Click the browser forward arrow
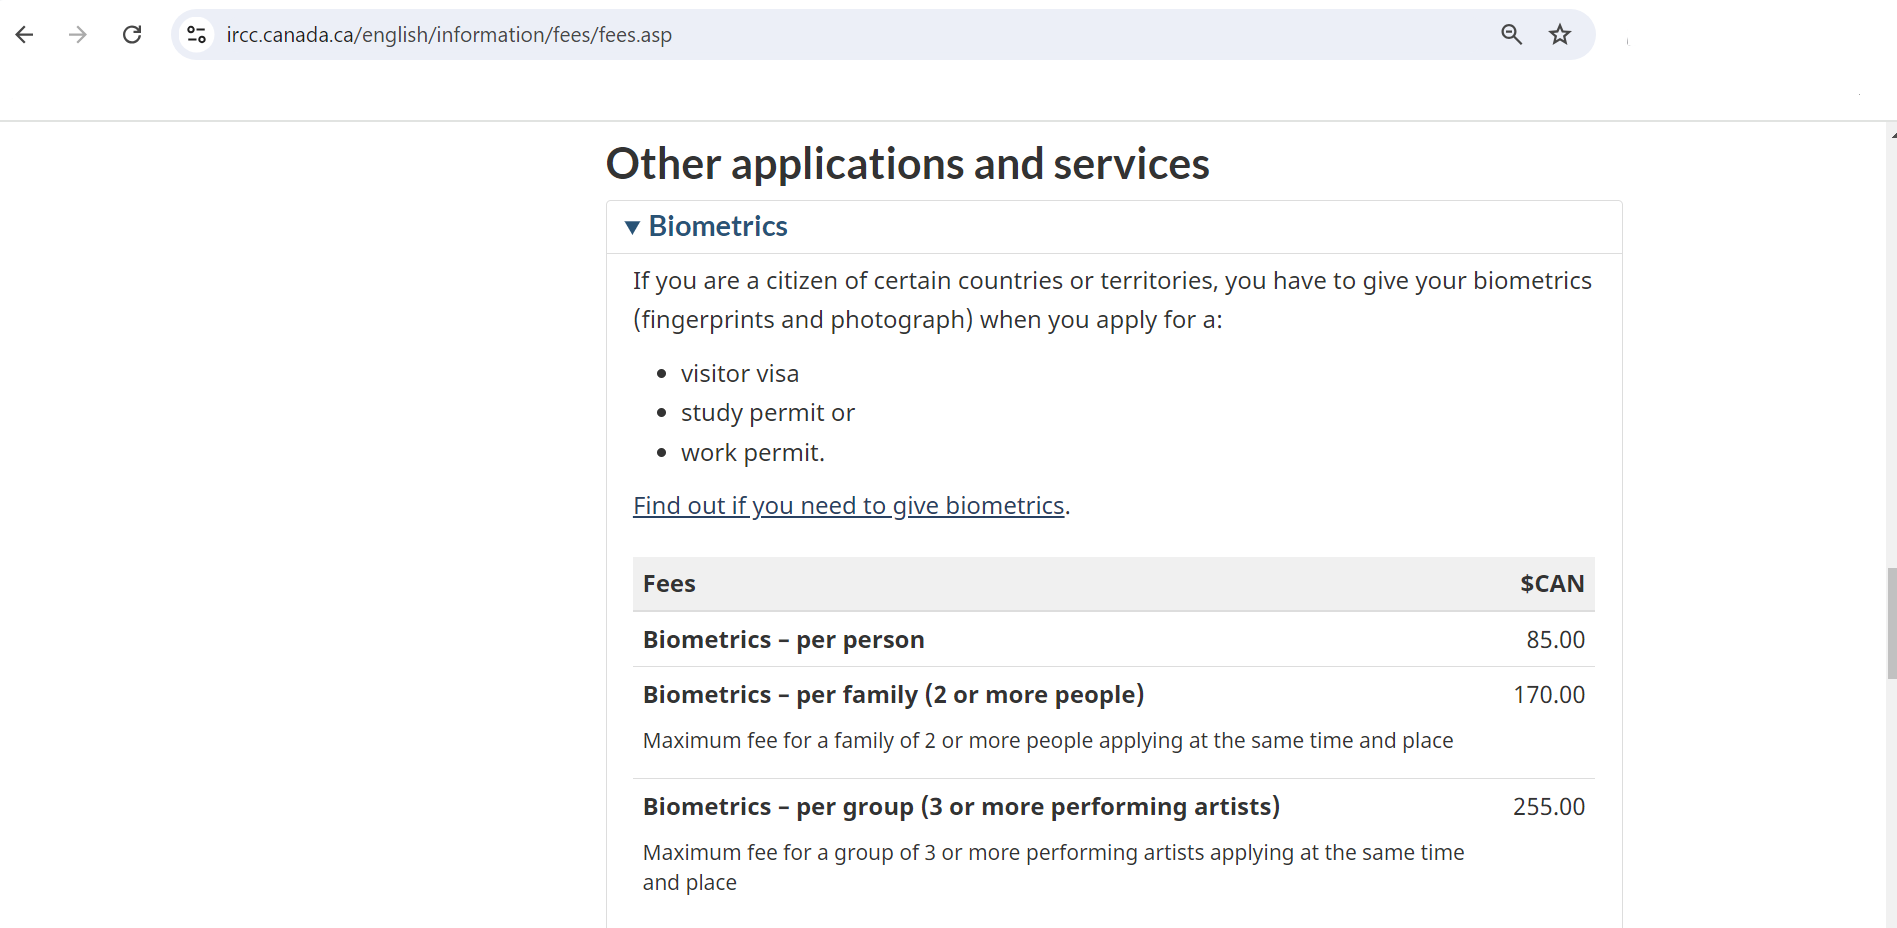 pyautogui.click(x=78, y=34)
